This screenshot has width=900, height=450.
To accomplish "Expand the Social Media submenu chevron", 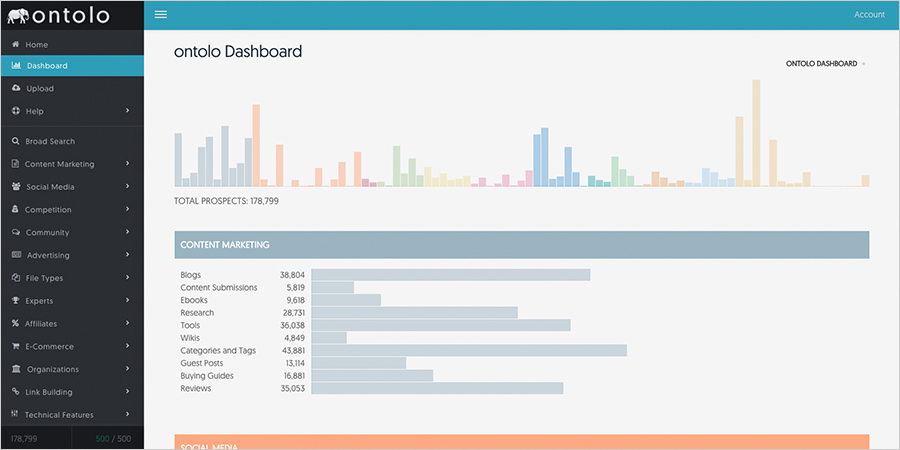I will pos(127,187).
